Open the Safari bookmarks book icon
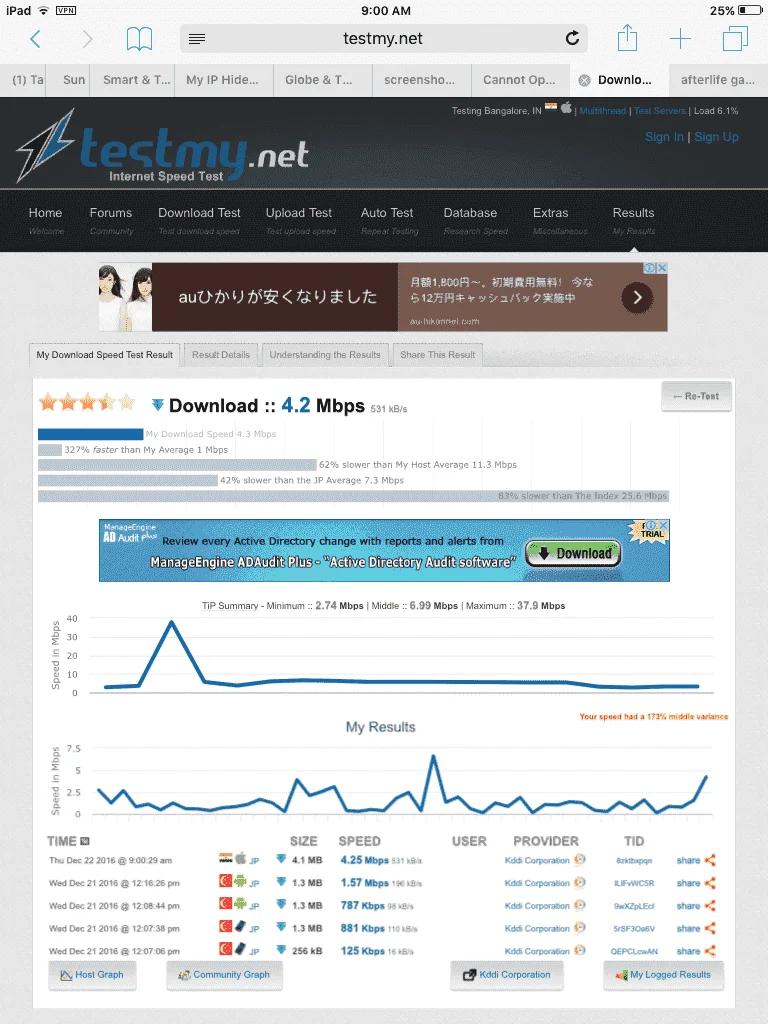Image resolution: width=768 pixels, height=1024 pixels. click(x=139, y=39)
